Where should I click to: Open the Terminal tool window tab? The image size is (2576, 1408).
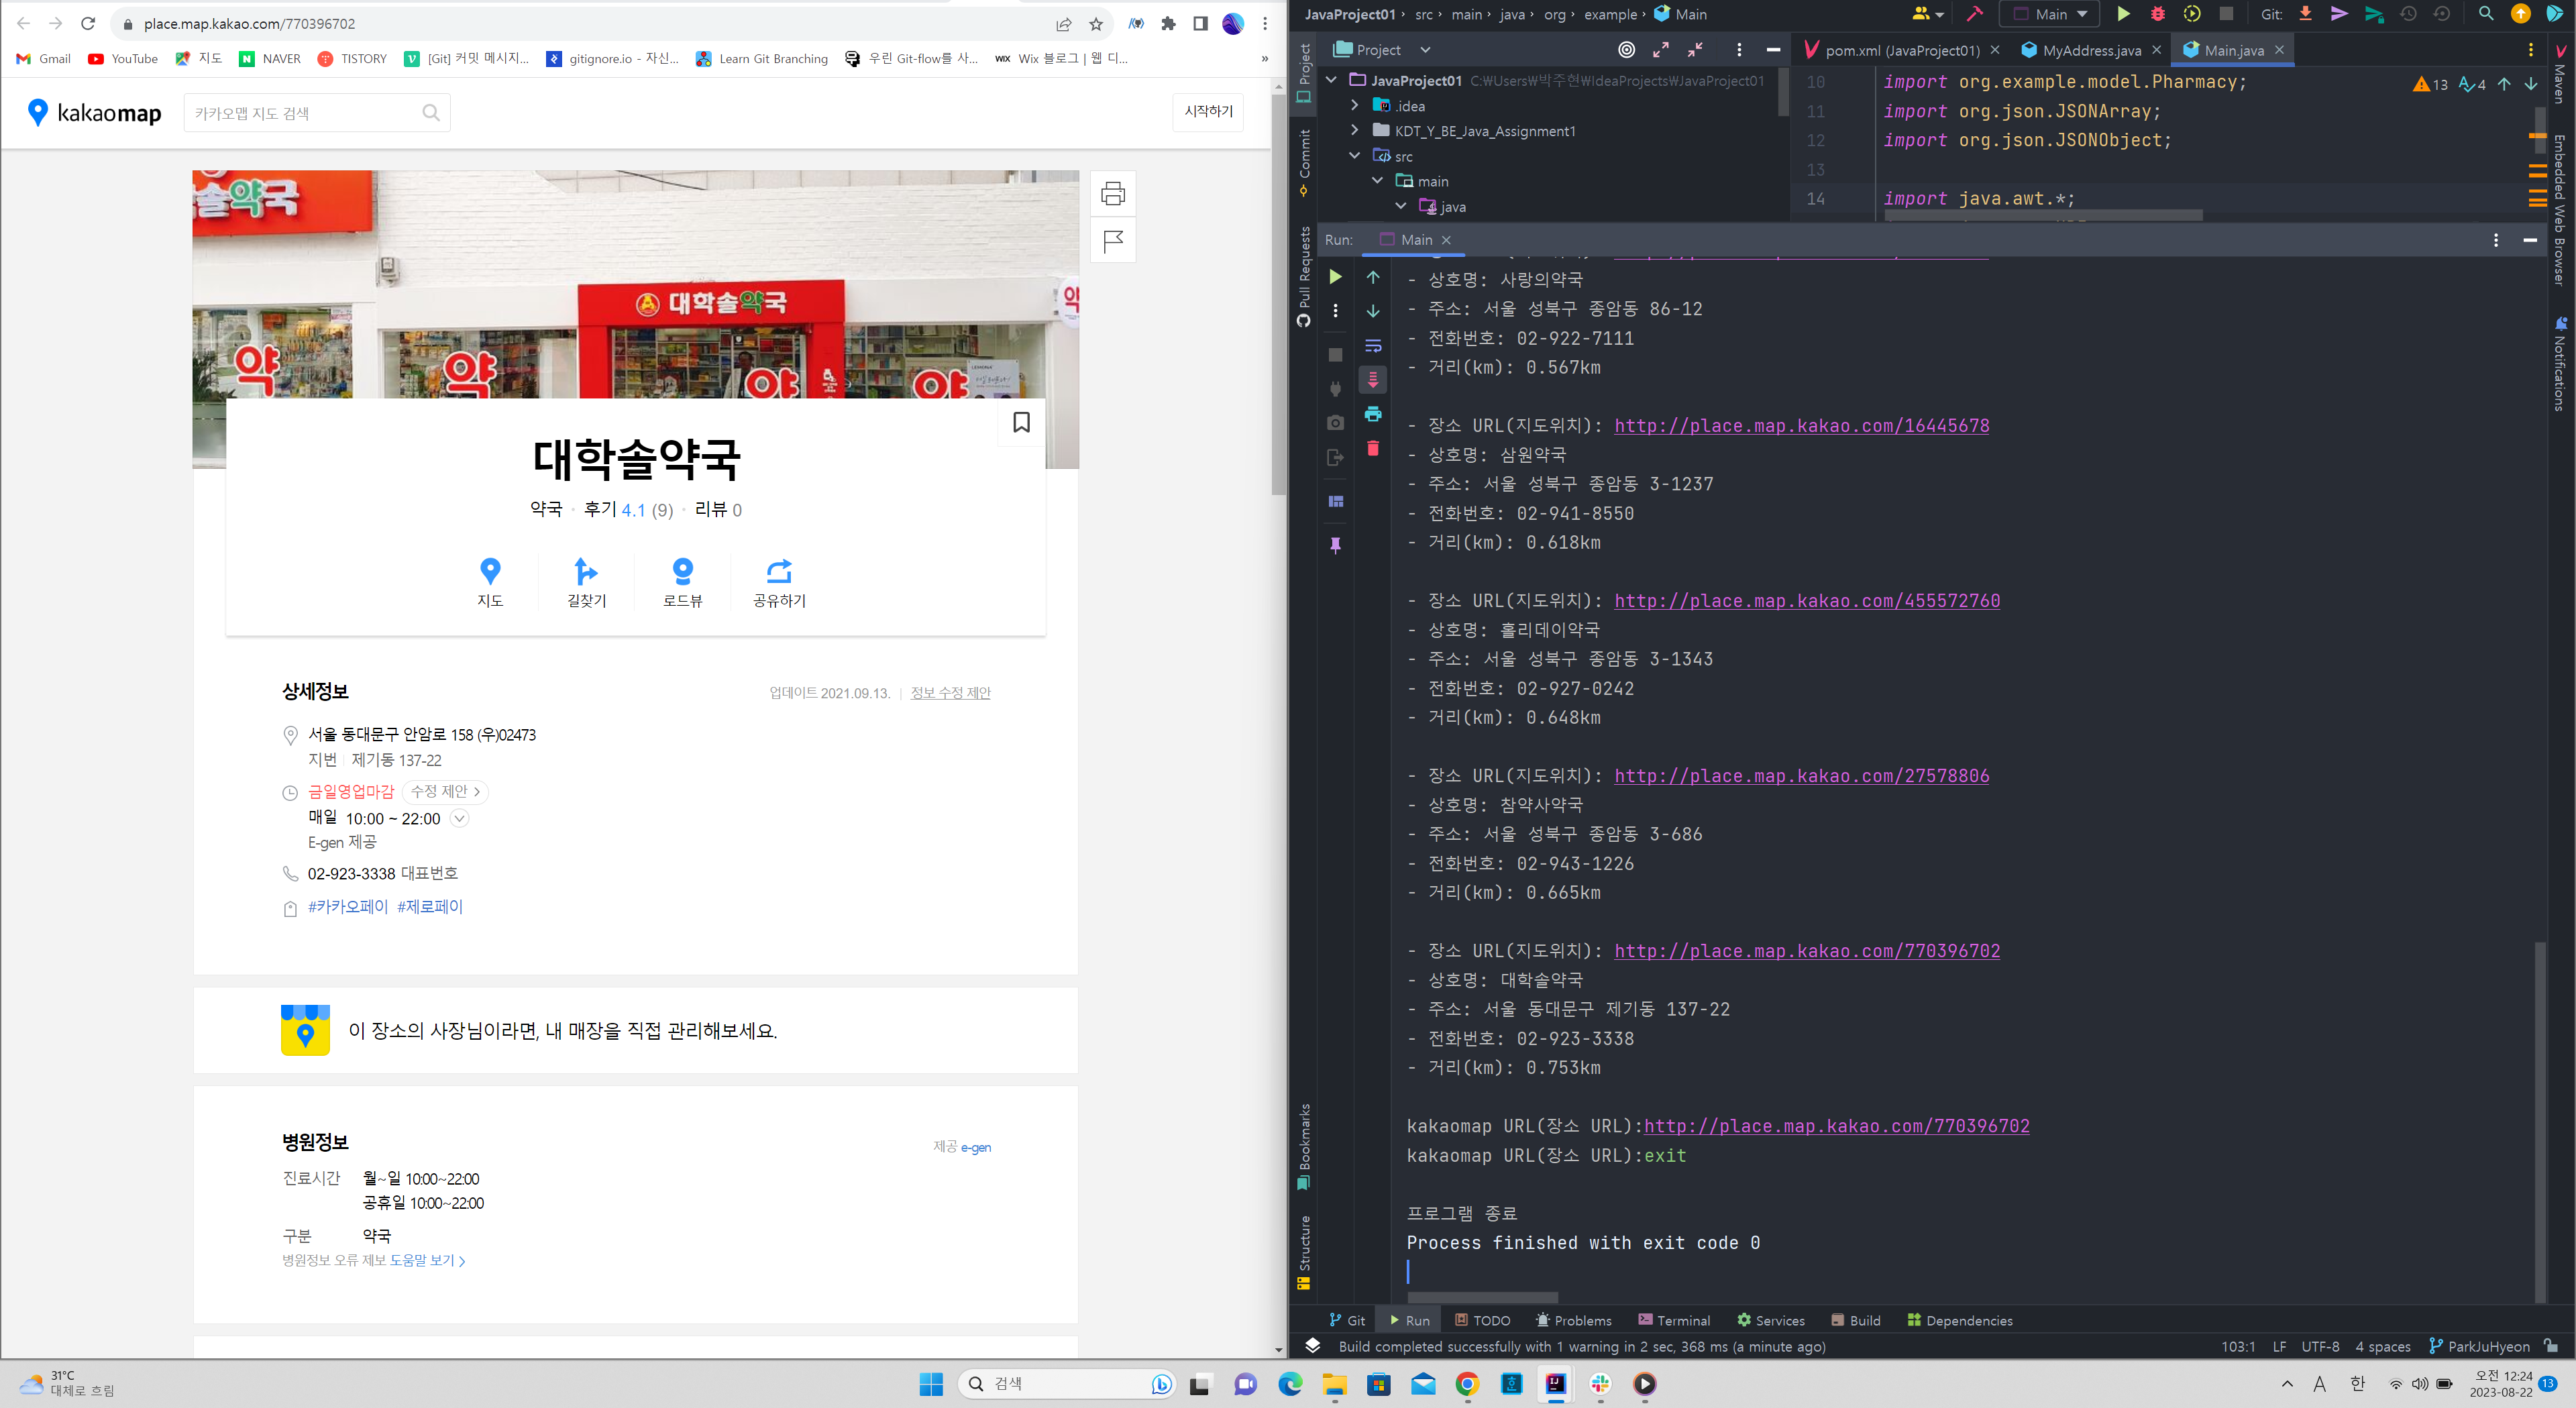1673,1320
